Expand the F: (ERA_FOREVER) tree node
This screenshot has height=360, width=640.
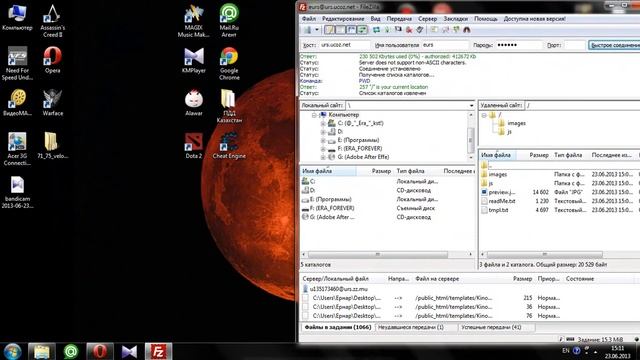click(x=323, y=149)
